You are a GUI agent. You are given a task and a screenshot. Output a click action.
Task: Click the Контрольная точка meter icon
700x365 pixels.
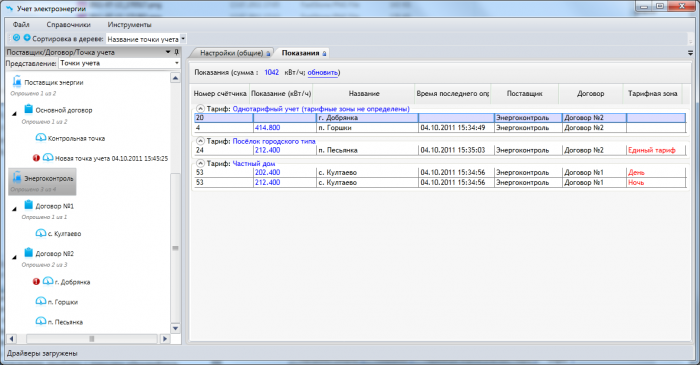point(40,137)
